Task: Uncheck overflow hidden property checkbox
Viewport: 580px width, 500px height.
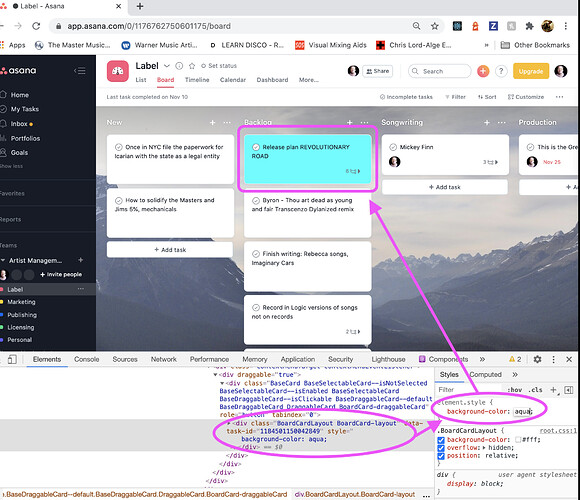Action: click(441, 448)
